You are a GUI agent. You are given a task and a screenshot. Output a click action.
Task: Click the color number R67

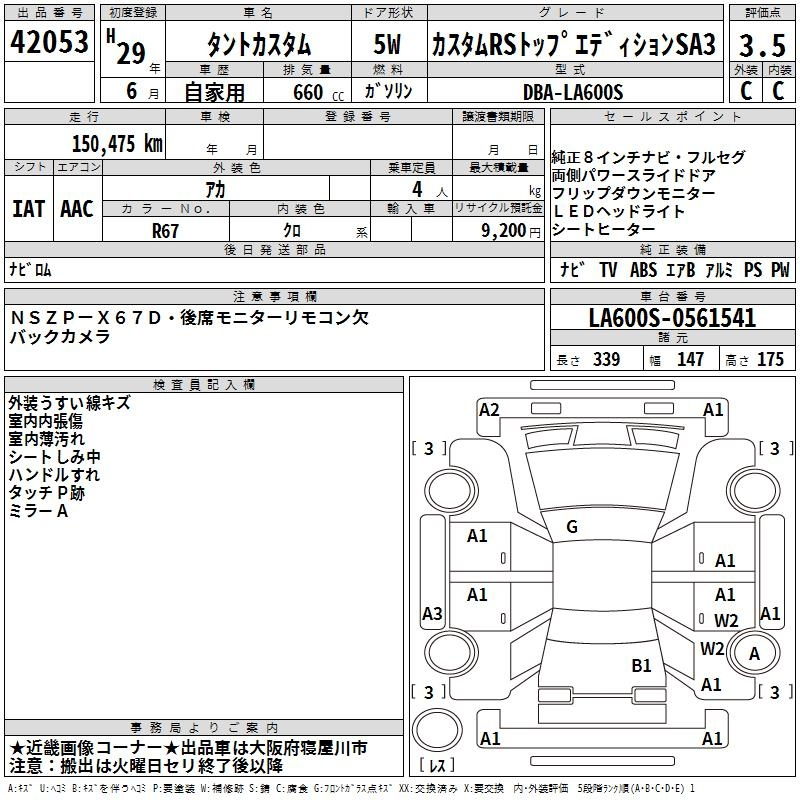[x=165, y=231]
